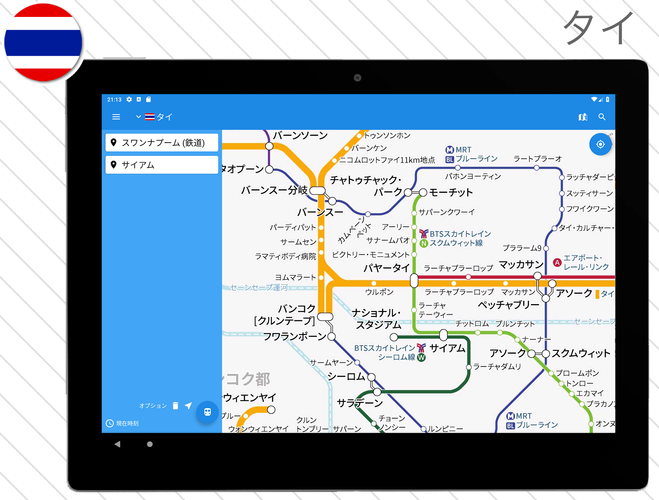Select マッカサン station label
This screenshot has height=500, width=659.
tap(521, 265)
